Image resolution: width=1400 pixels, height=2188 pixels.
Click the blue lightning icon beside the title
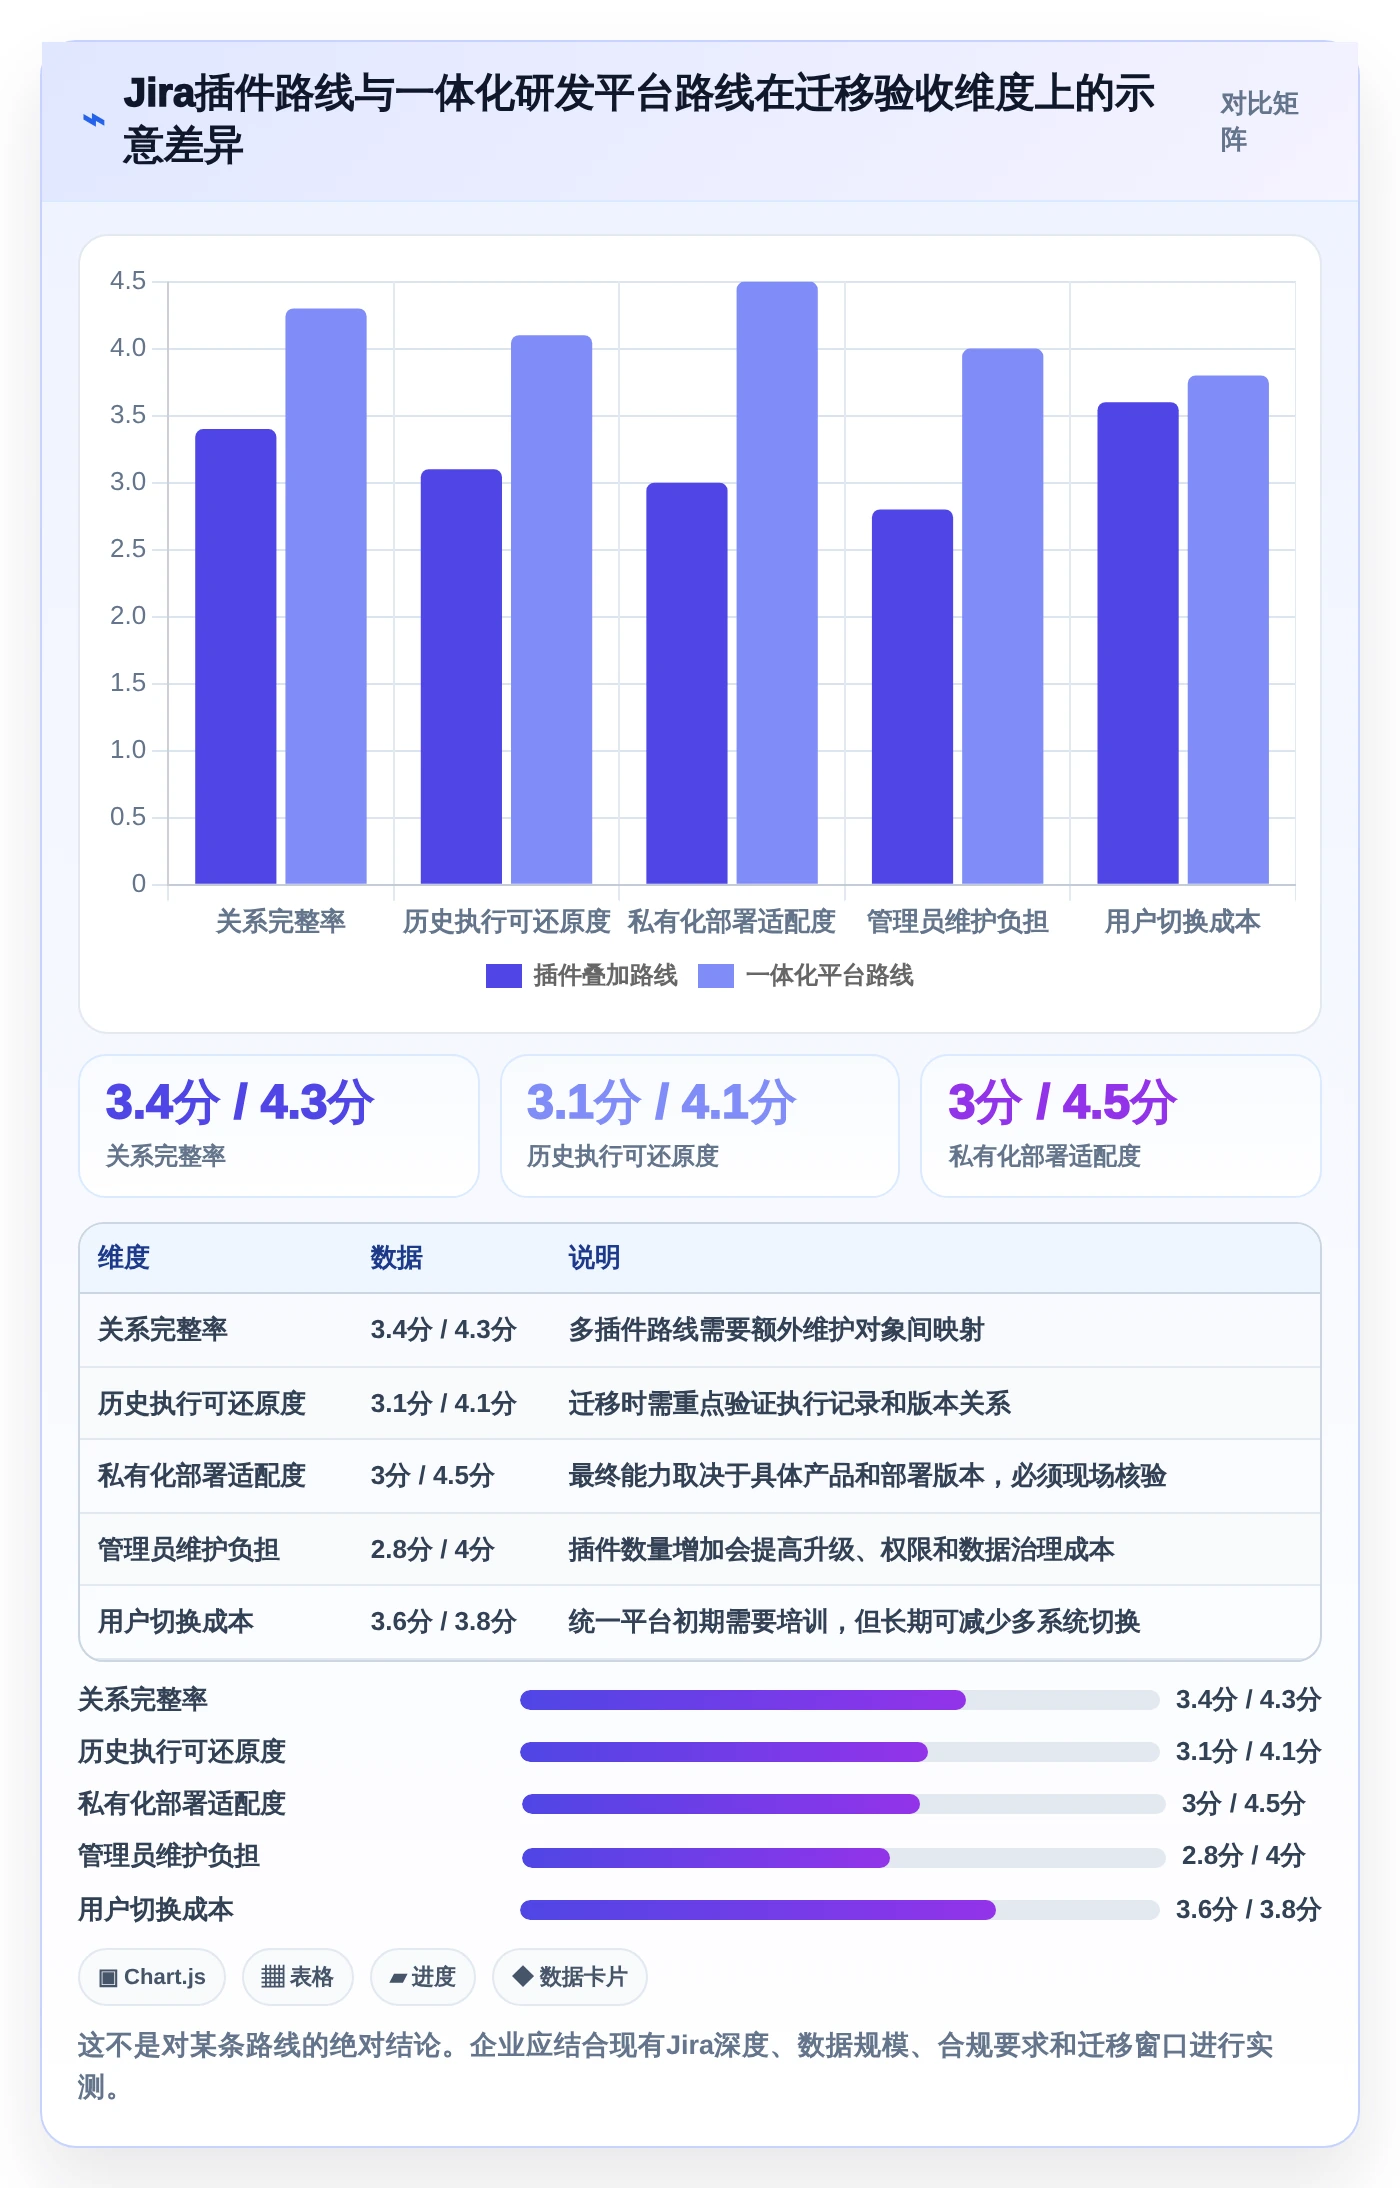93,120
